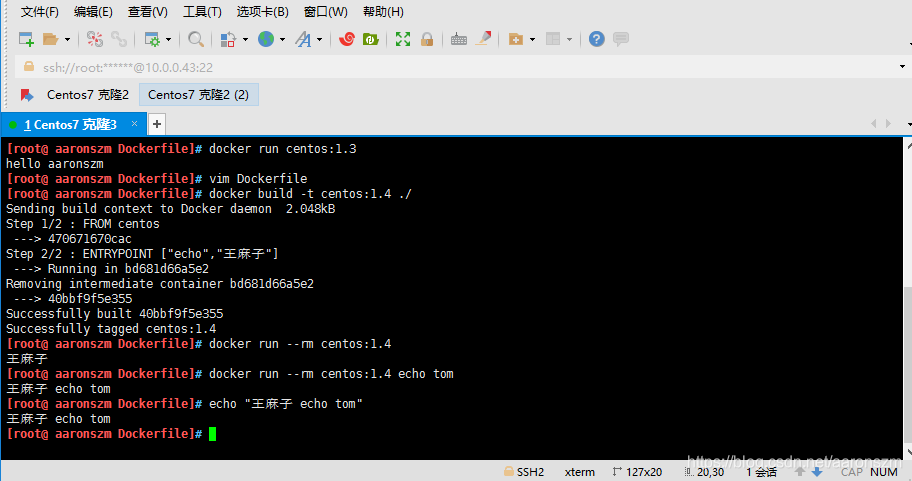Toggle full screen mode icon

[x=402, y=39]
